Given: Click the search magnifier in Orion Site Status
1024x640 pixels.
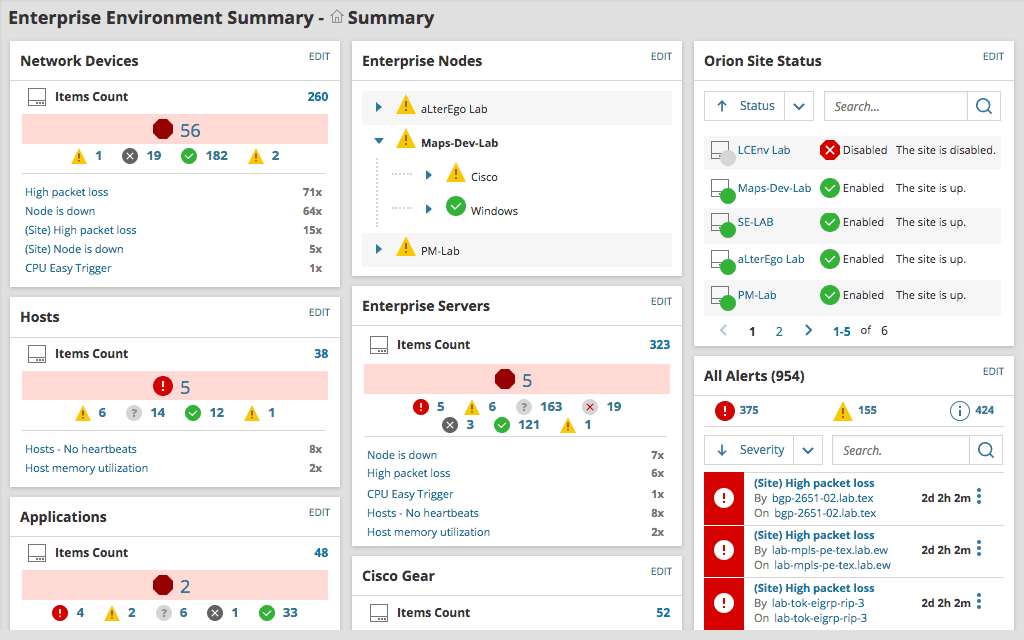Looking at the screenshot, I should (984, 106).
